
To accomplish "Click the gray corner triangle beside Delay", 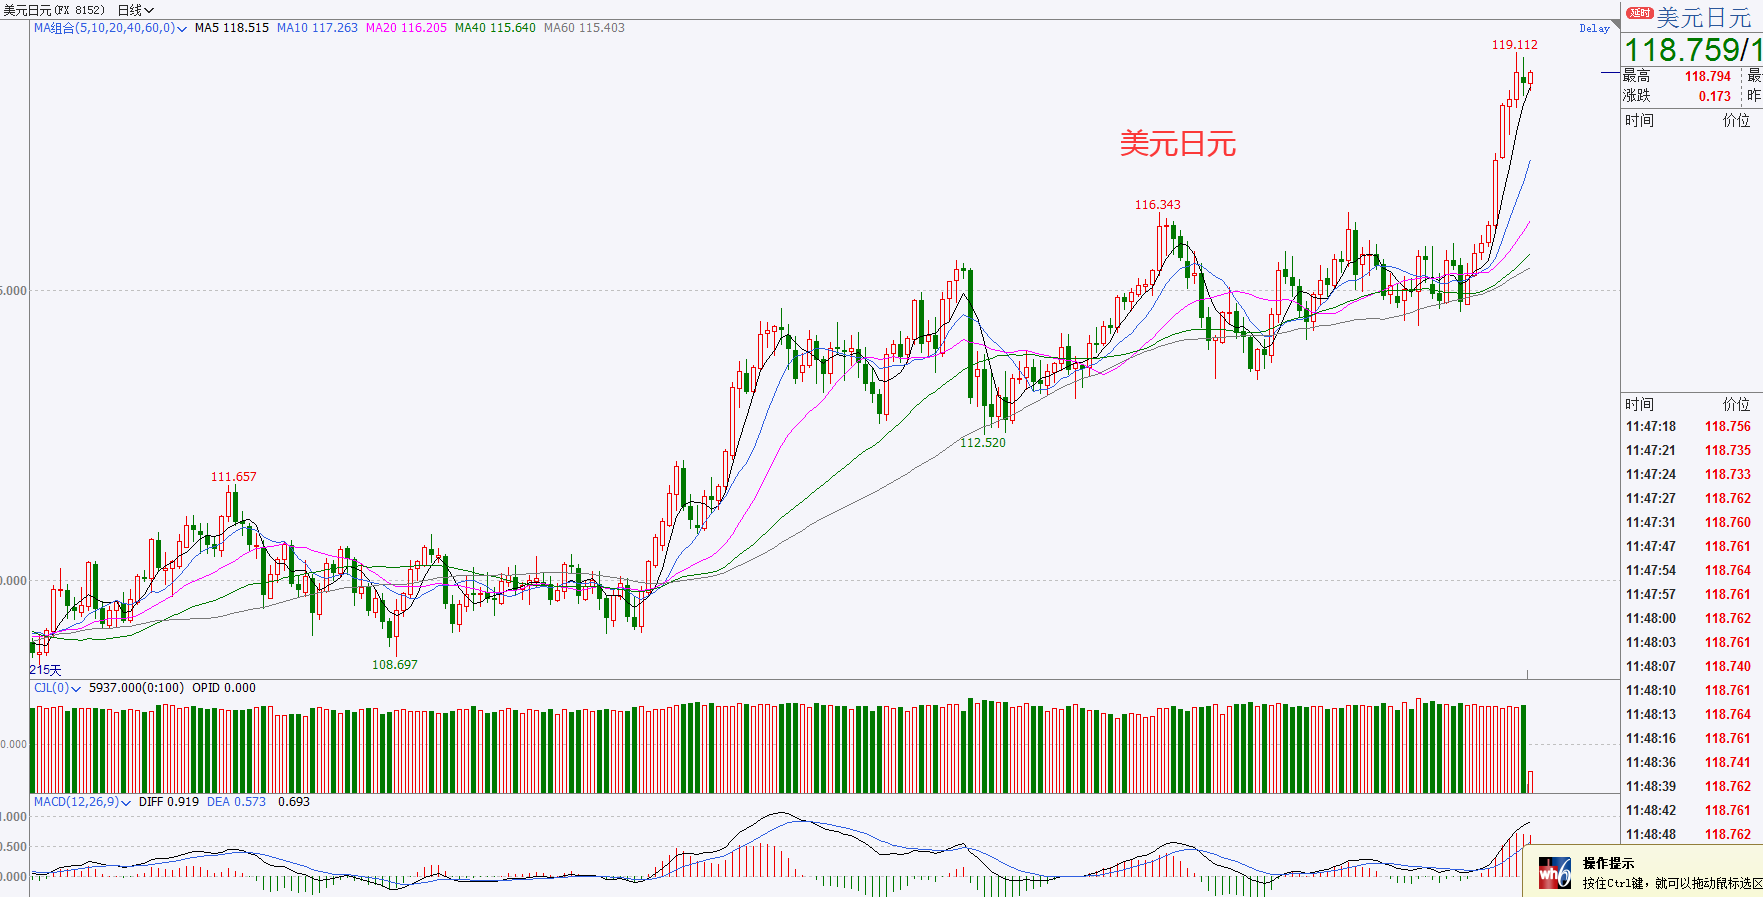I will pos(1615,25).
